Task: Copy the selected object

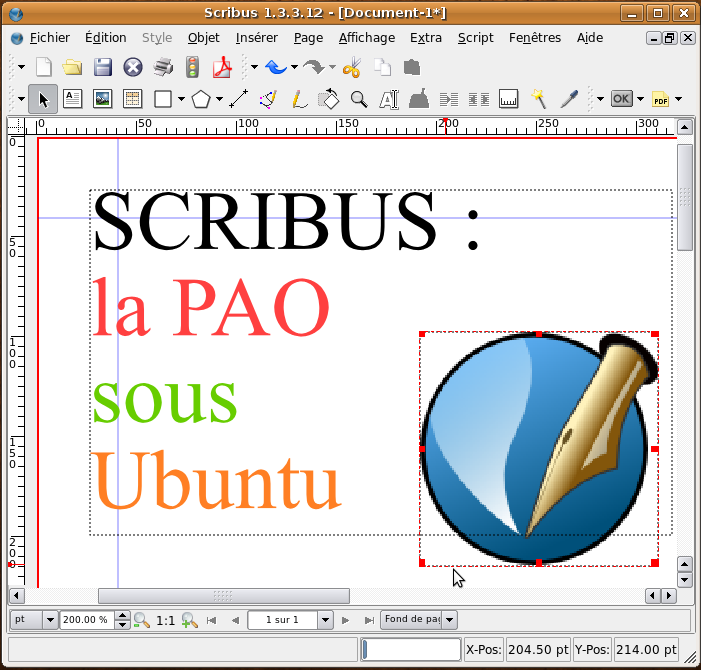Action: tap(382, 67)
